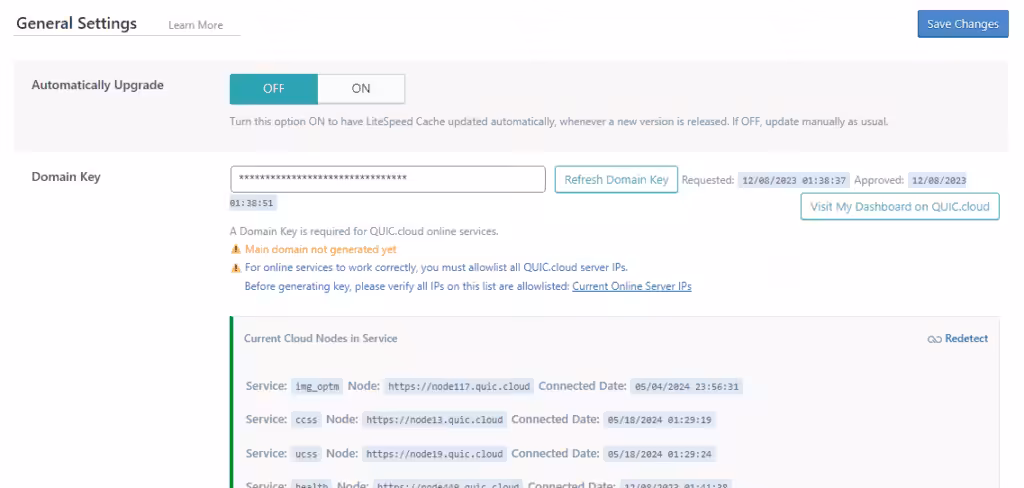Click the Redetect chain-link icon

click(934, 339)
